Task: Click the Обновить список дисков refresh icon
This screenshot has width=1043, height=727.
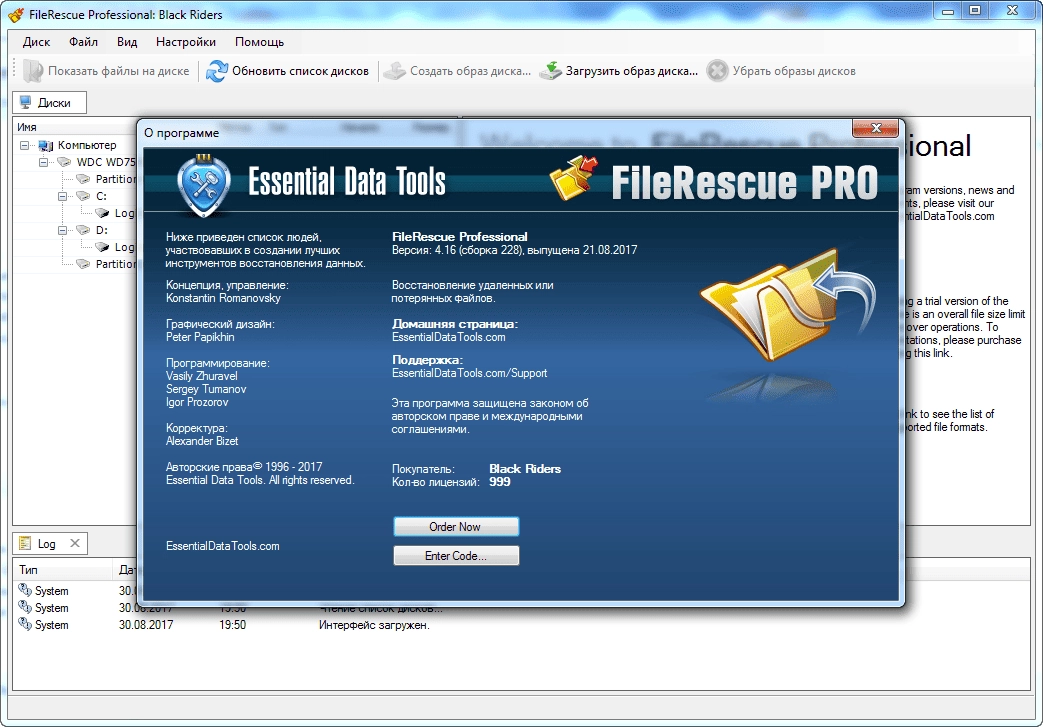Action: click(x=217, y=71)
